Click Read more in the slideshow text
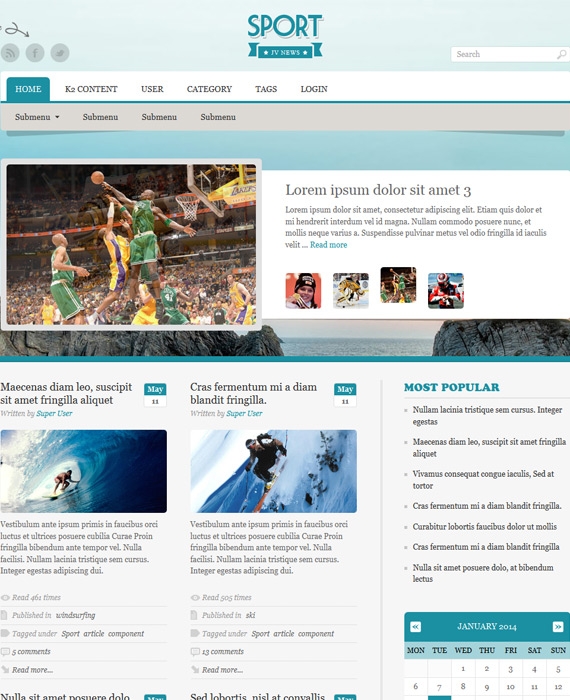This screenshot has width=570, height=700. (329, 245)
